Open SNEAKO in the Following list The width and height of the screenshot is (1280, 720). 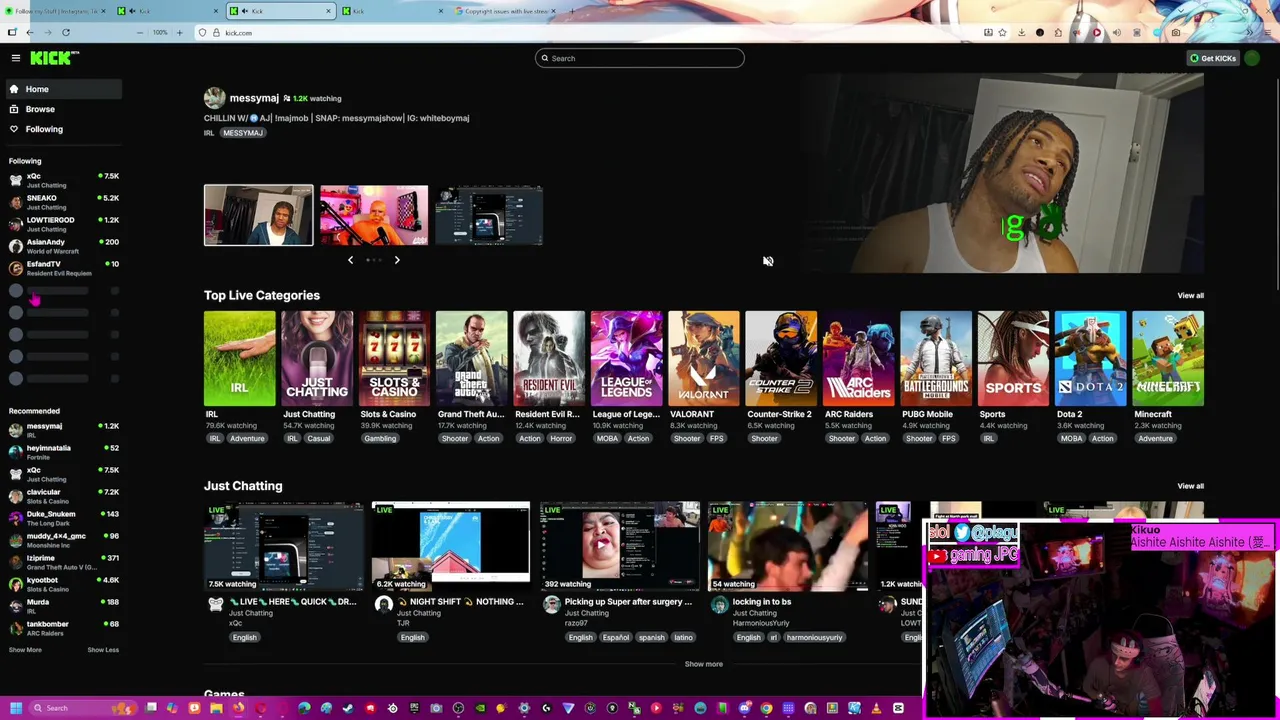(62, 202)
